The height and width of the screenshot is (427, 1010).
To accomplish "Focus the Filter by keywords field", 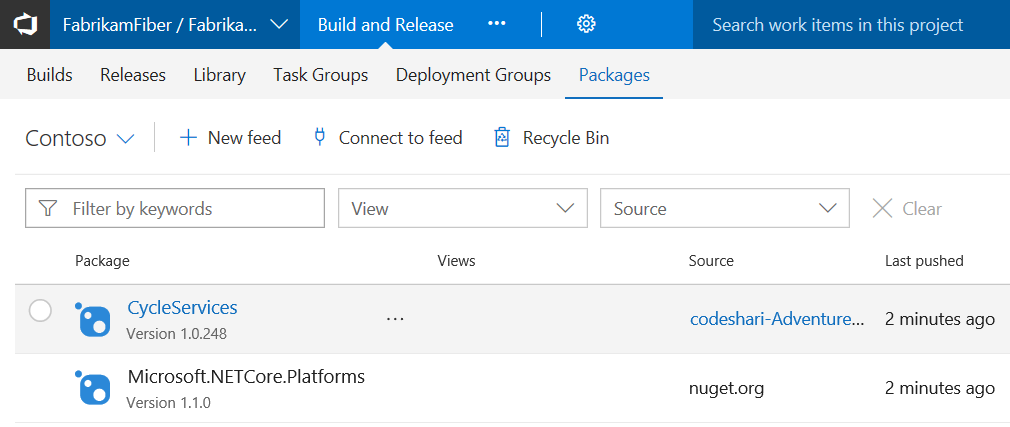I will coord(175,208).
